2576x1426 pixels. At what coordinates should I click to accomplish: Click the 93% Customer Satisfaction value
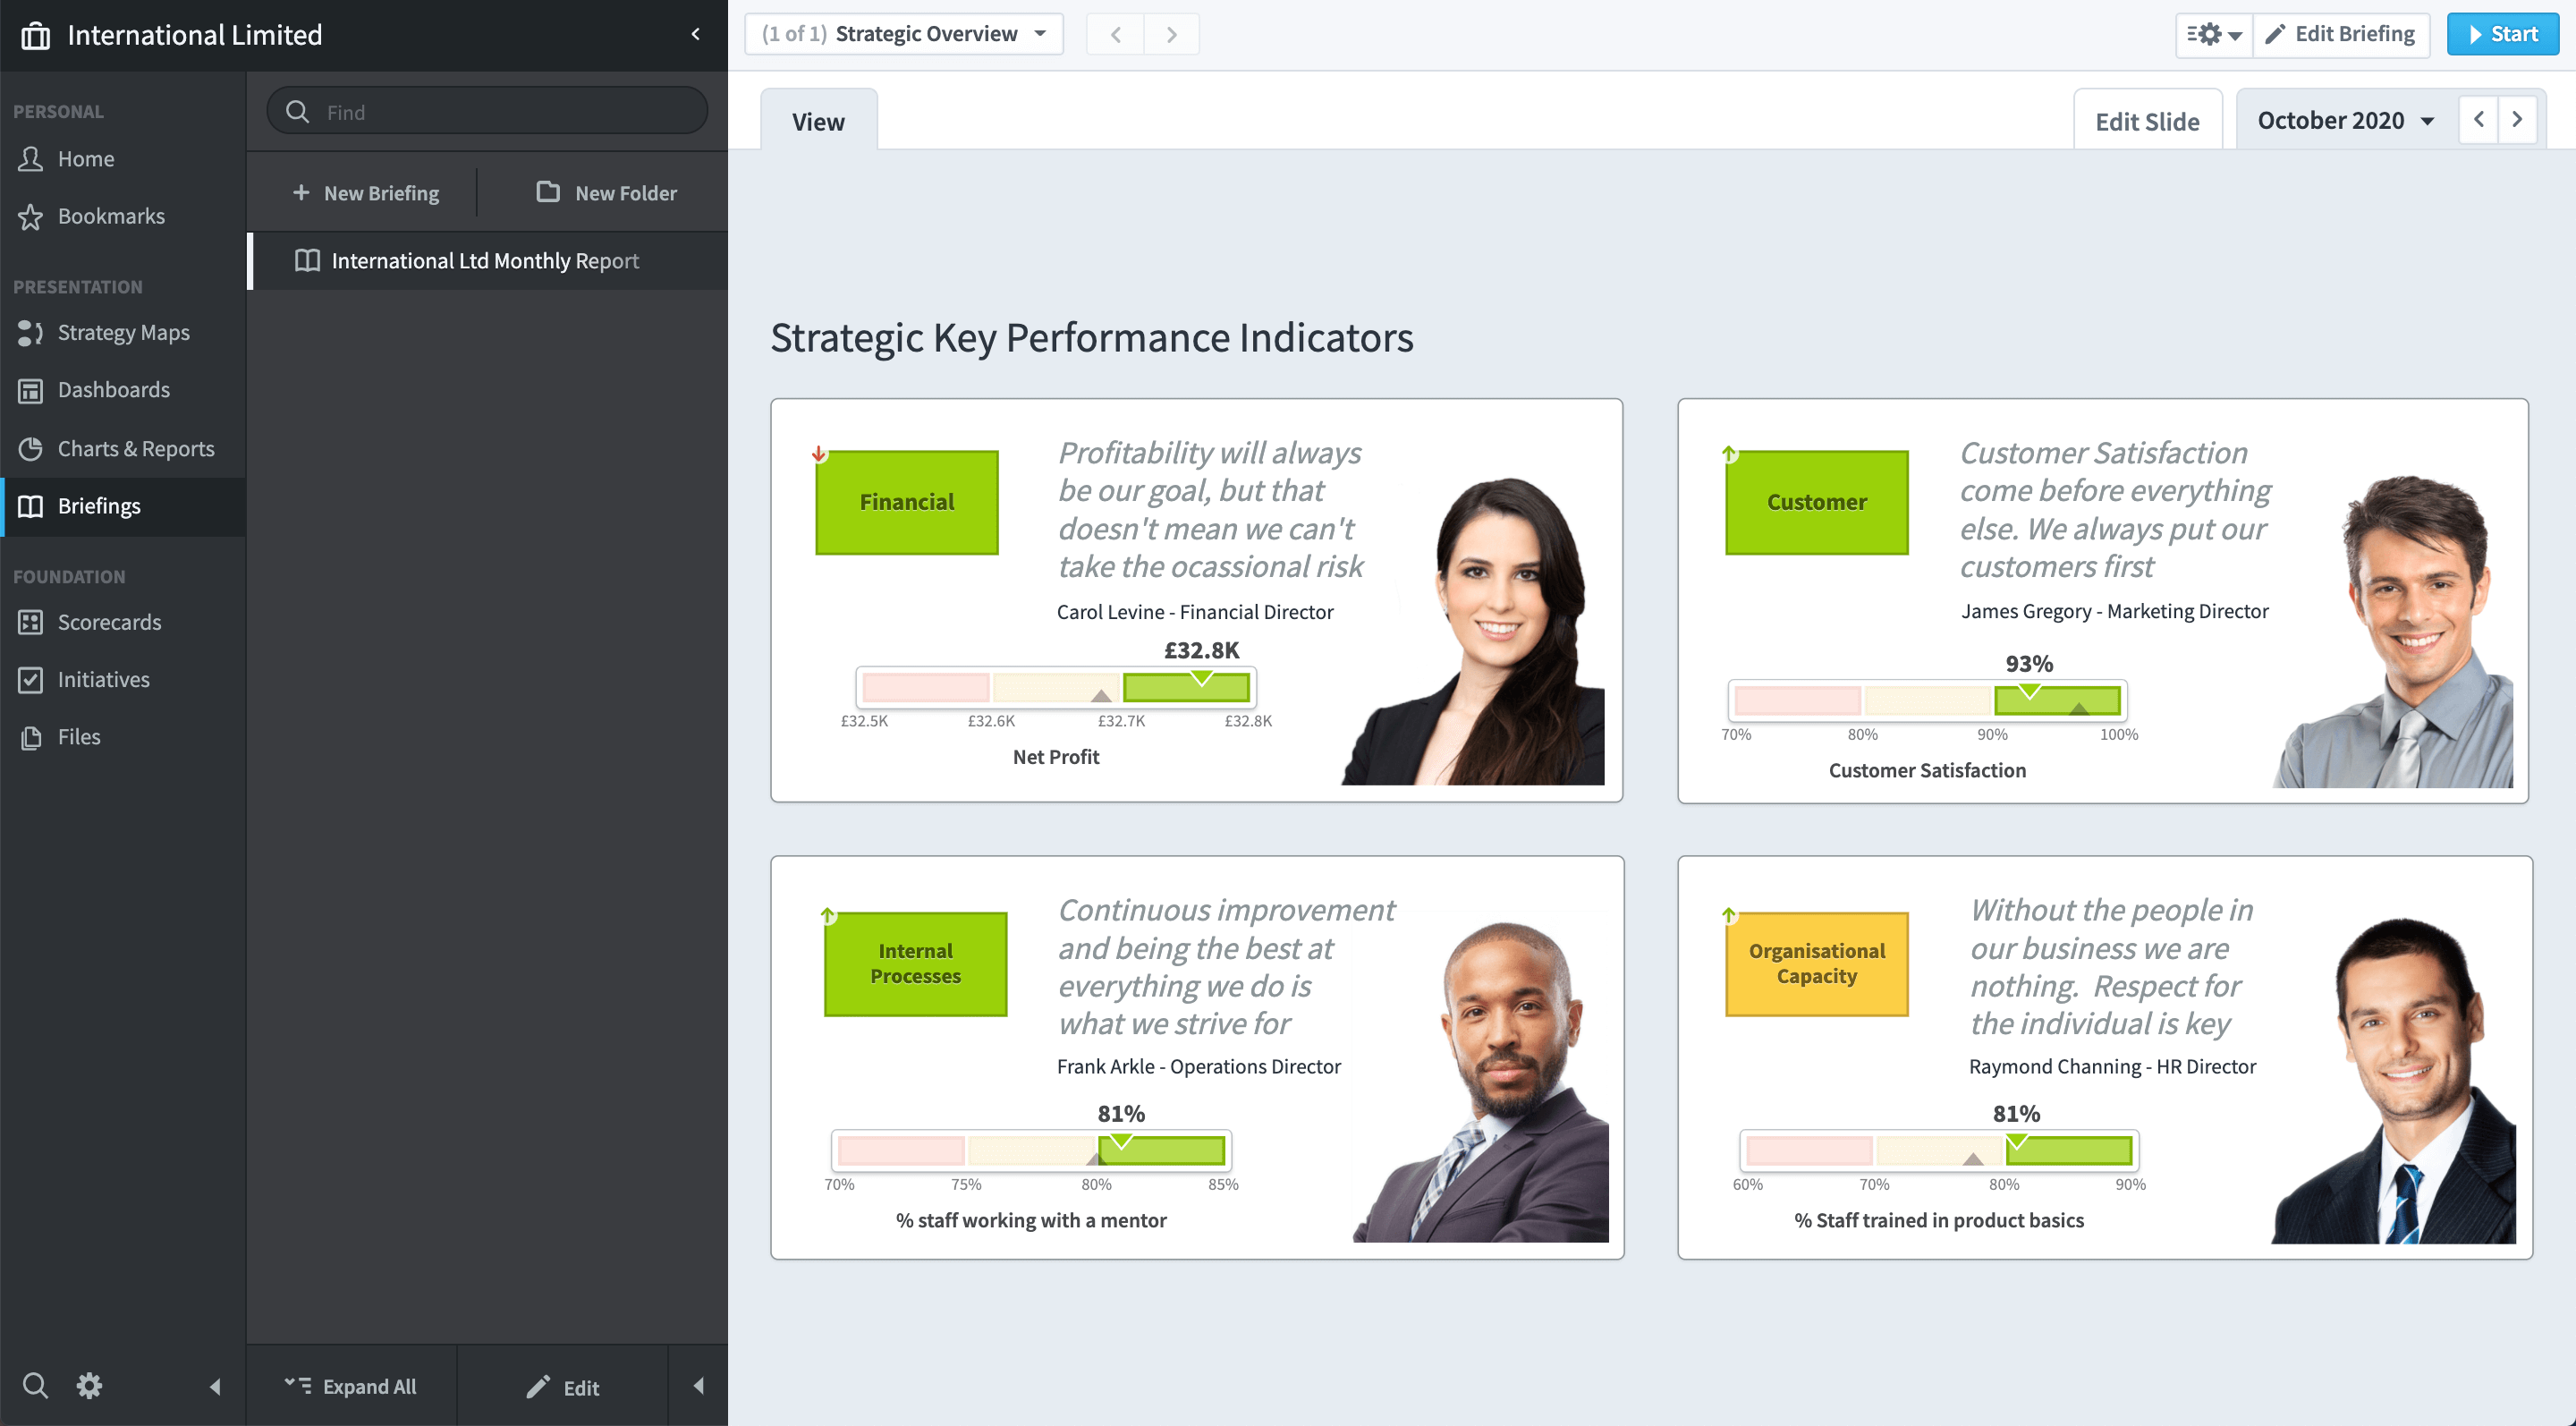pos(2029,663)
